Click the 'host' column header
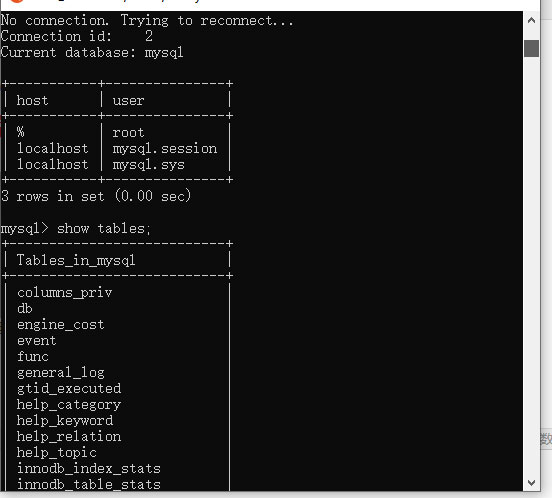Viewport: 552px width, 498px height. point(32,101)
